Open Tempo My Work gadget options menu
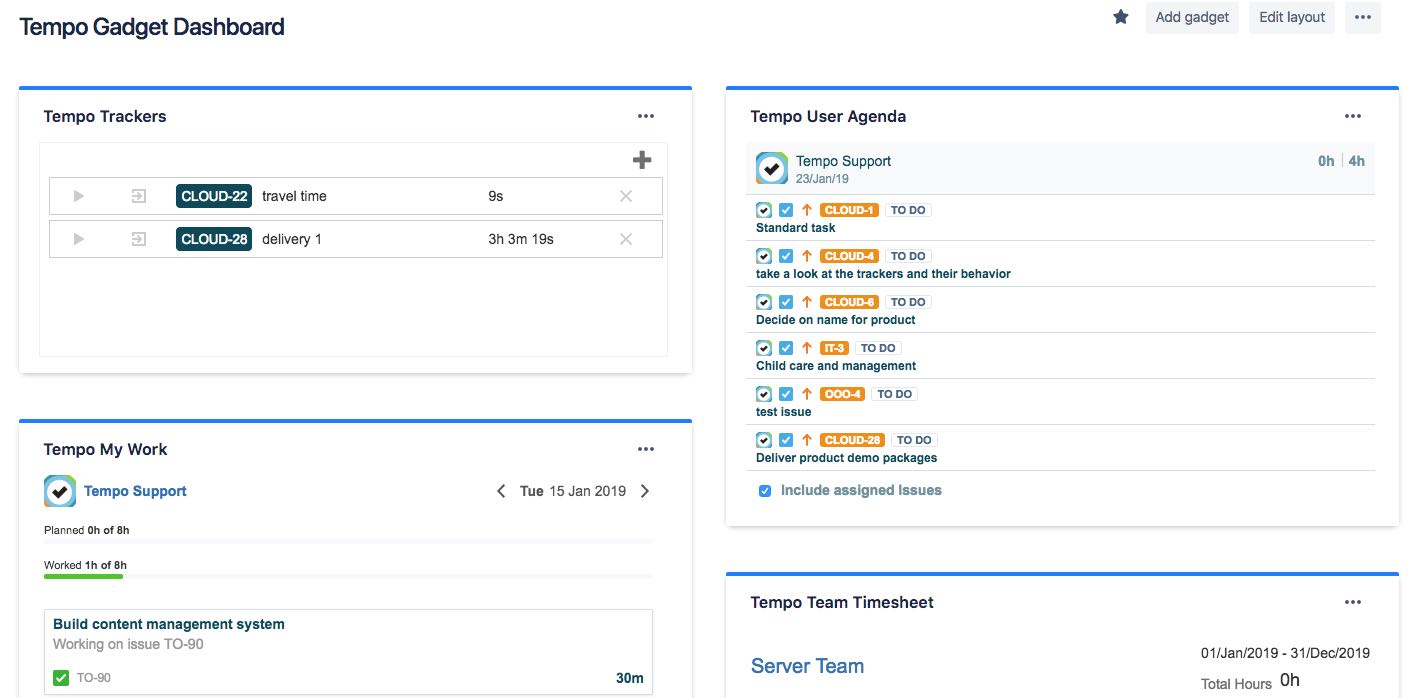The height and width of the screenshot is (698, 1425). click(646, 449)
